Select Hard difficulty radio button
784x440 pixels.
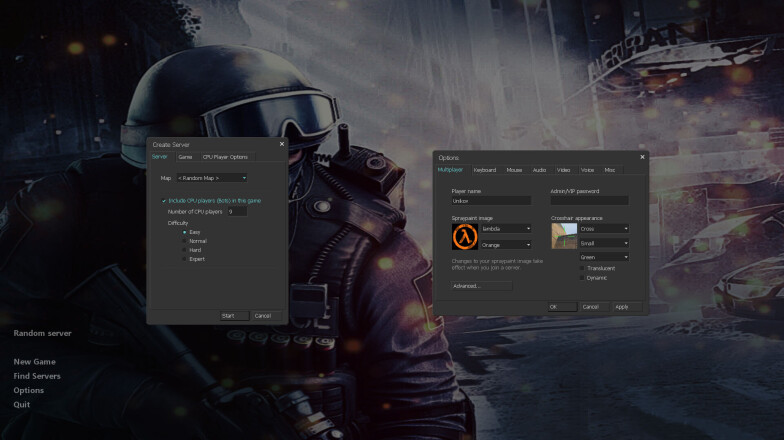tap(184, 250)
